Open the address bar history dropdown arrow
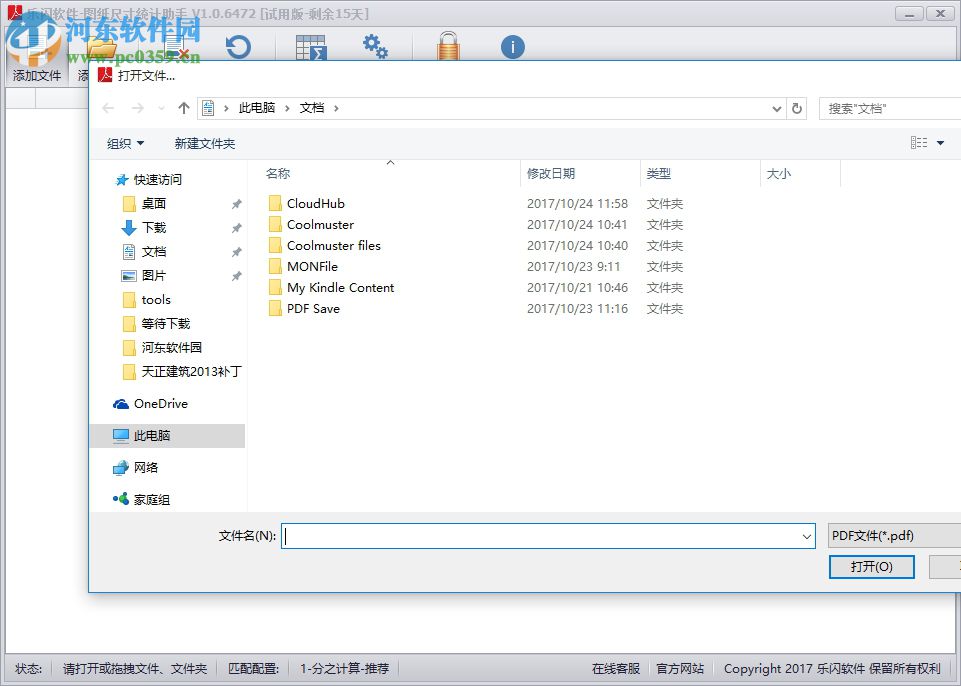This screenshot has width=961, height=686. [776, 108]
